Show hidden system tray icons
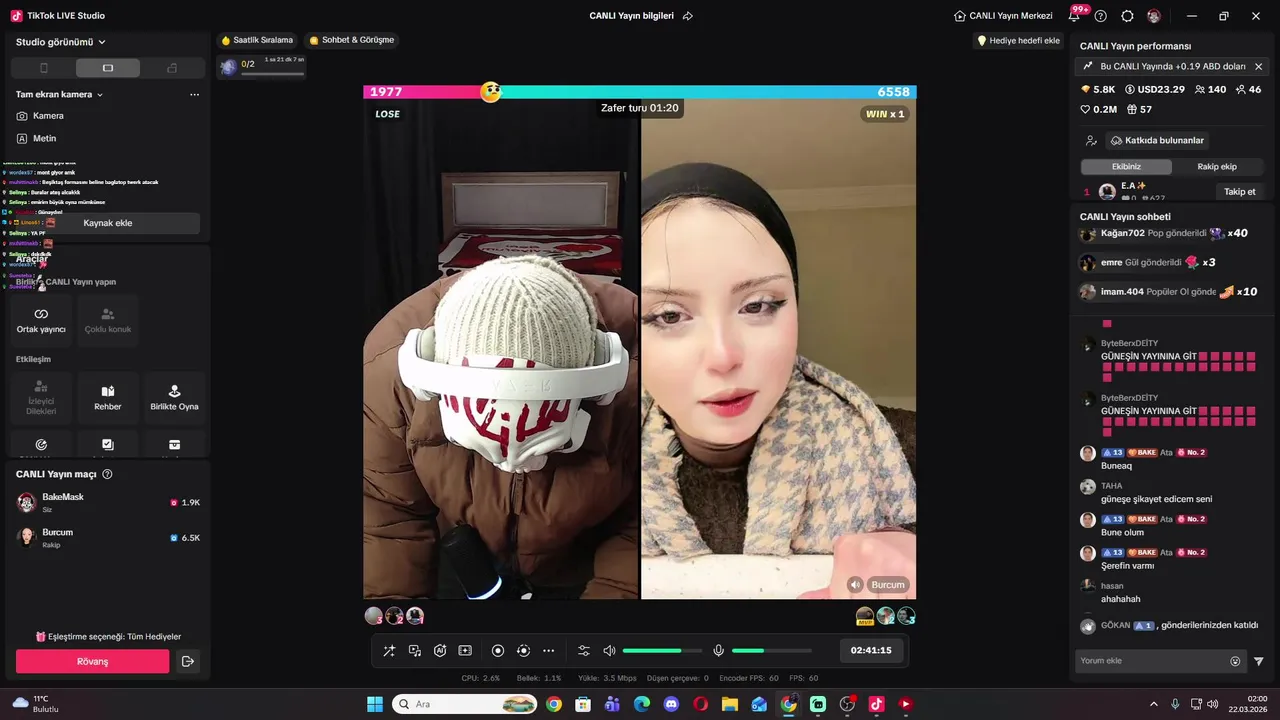1280x720 pixels. click(1154, 704)
